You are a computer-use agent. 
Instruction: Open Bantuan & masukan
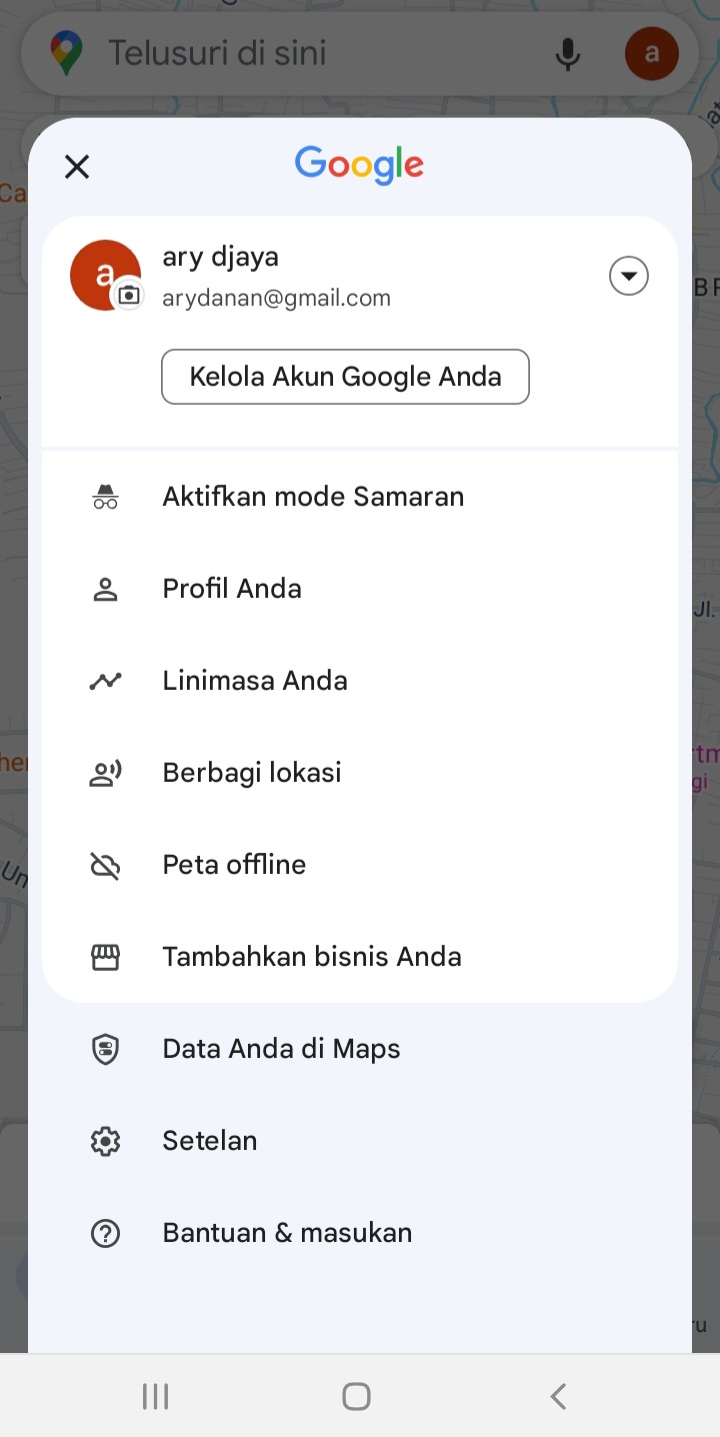click(360, 1233)
